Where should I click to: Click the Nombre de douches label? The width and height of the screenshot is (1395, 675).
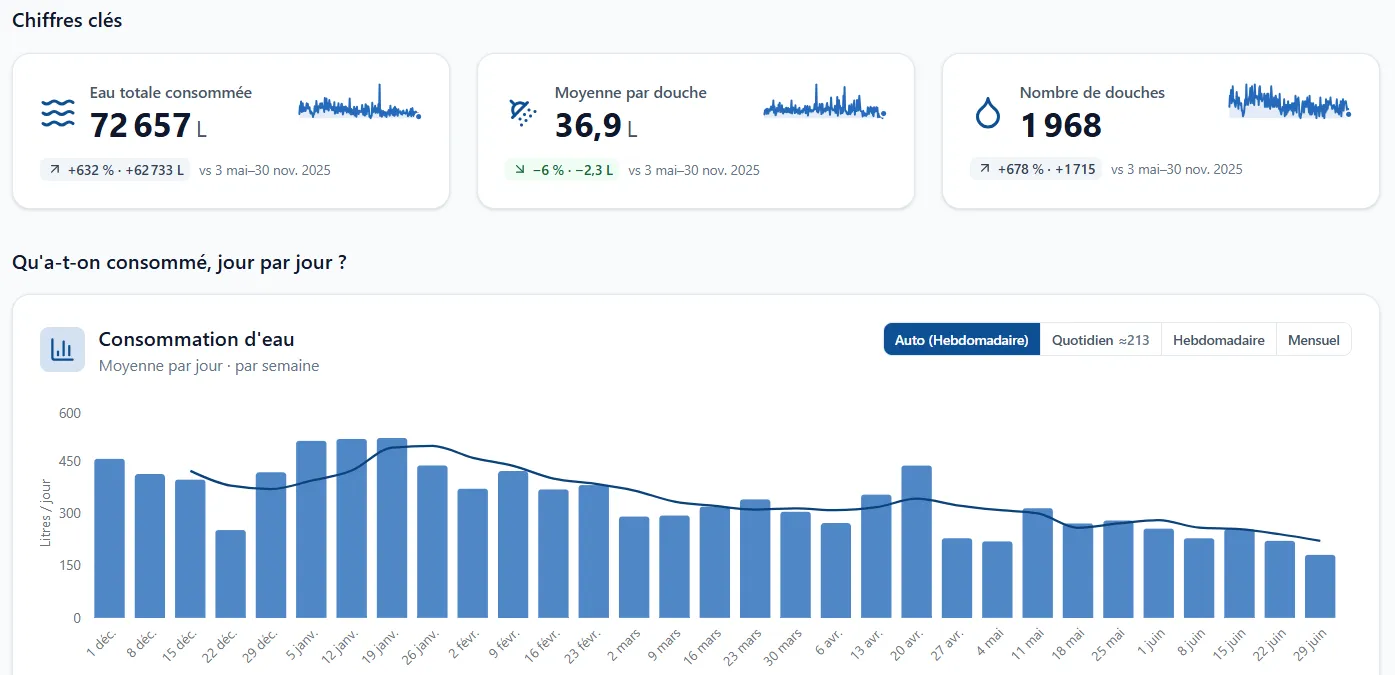click(x=1092, y=93)
